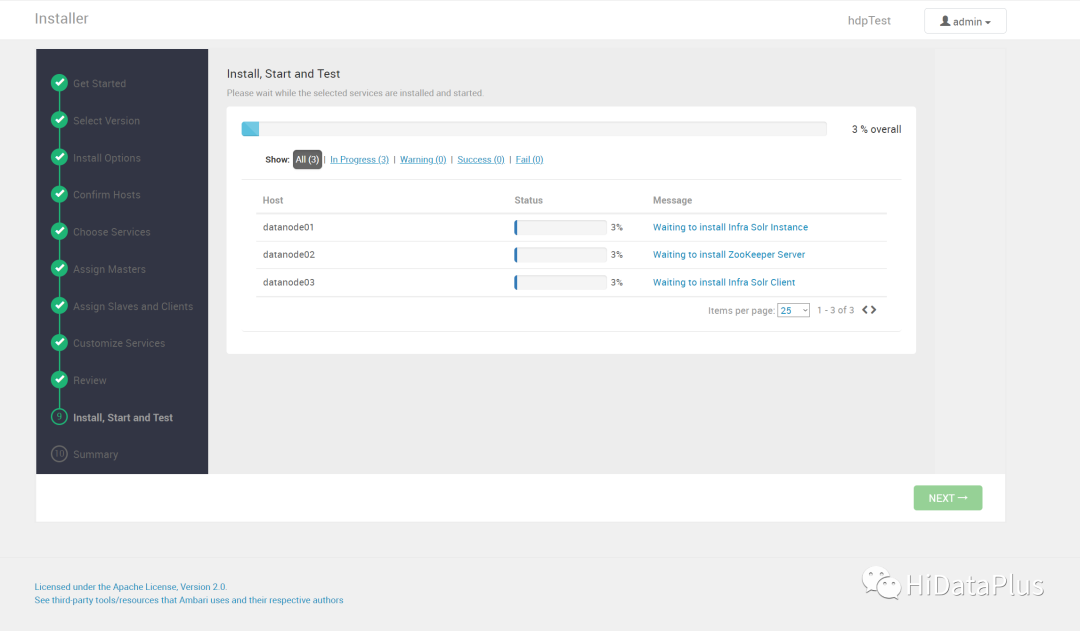Image resolution: width=1080 pixels, height=631 pixels.
Task: Filter hosts by Success (0)
Action: pos(480,160)
